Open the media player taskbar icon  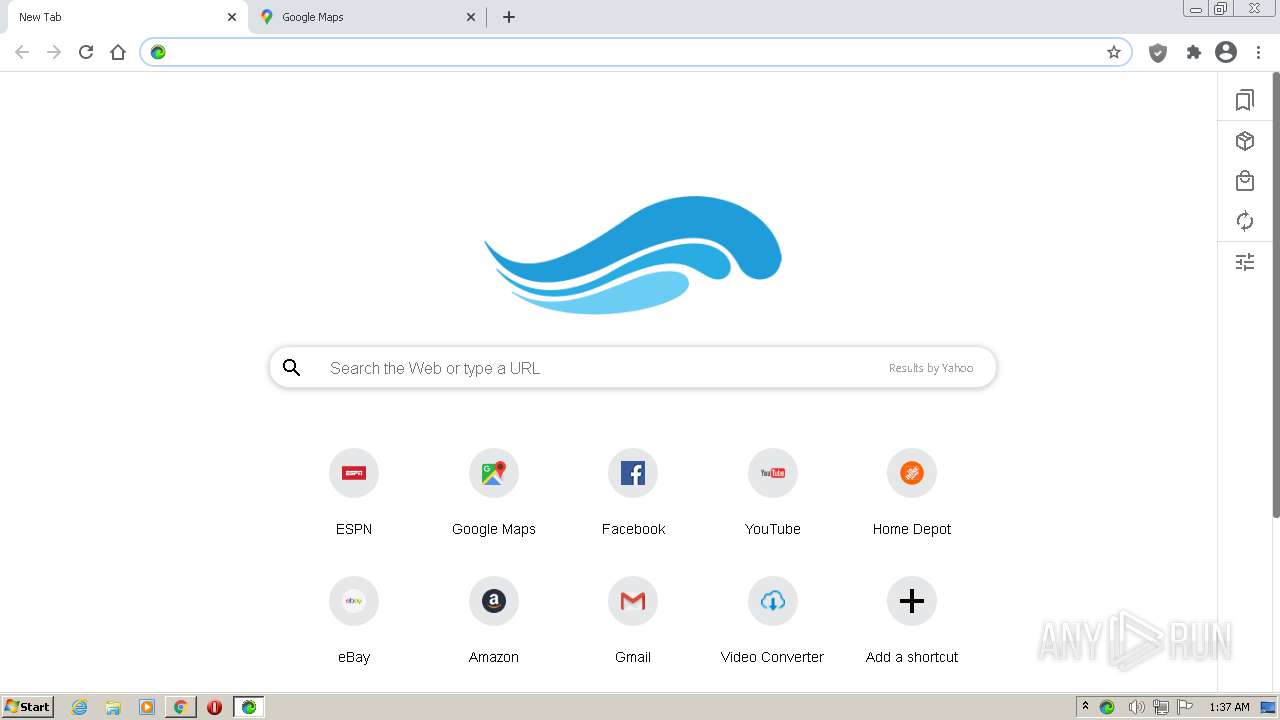pos(147,707)
